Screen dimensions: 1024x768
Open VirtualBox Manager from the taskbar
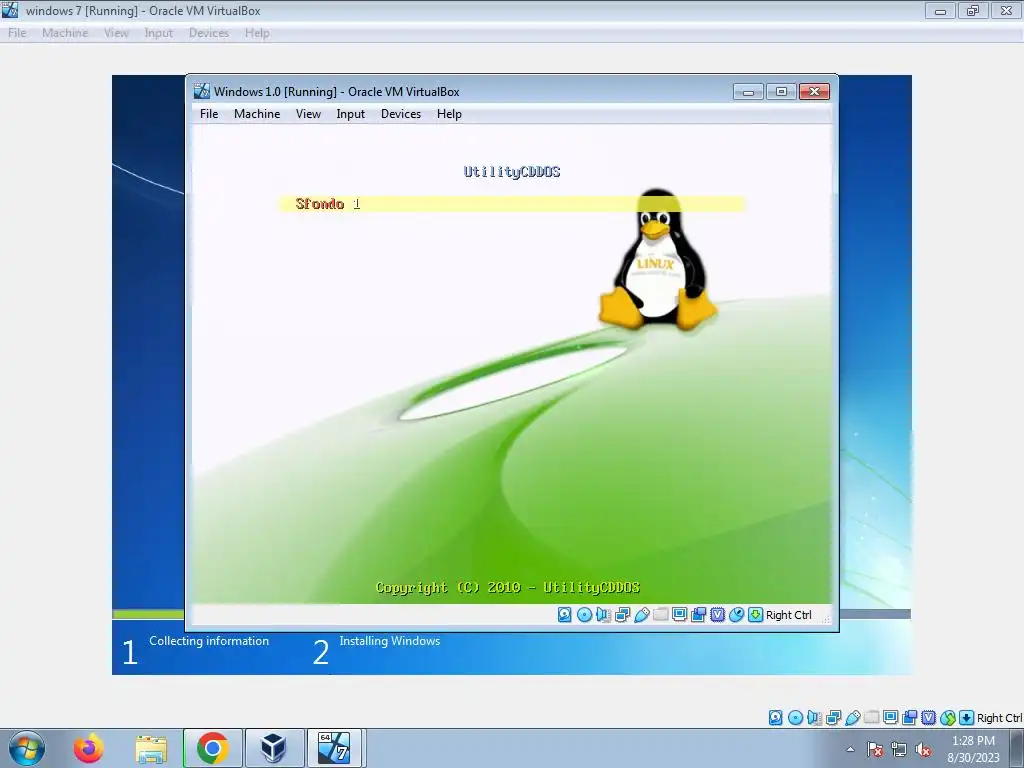pyautogui.click(x=274, y=748)
